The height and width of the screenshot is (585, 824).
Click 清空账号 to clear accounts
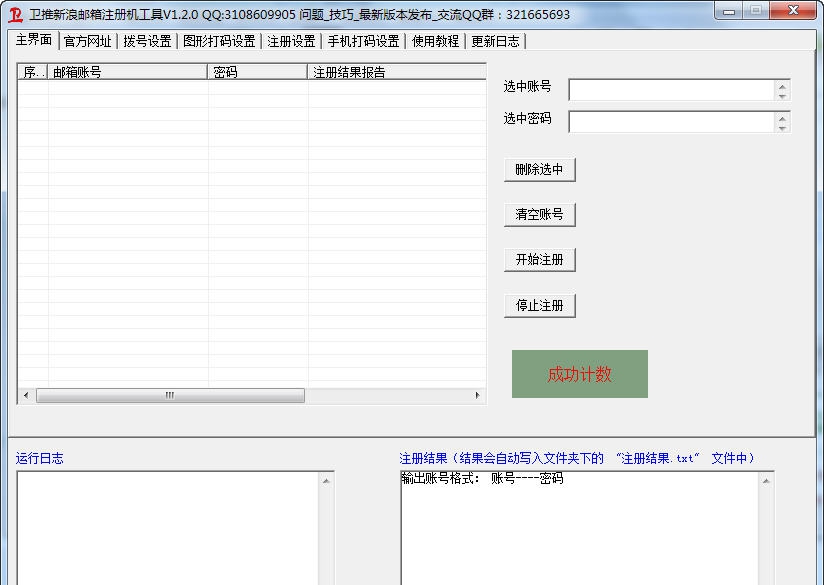click(541, 214)
